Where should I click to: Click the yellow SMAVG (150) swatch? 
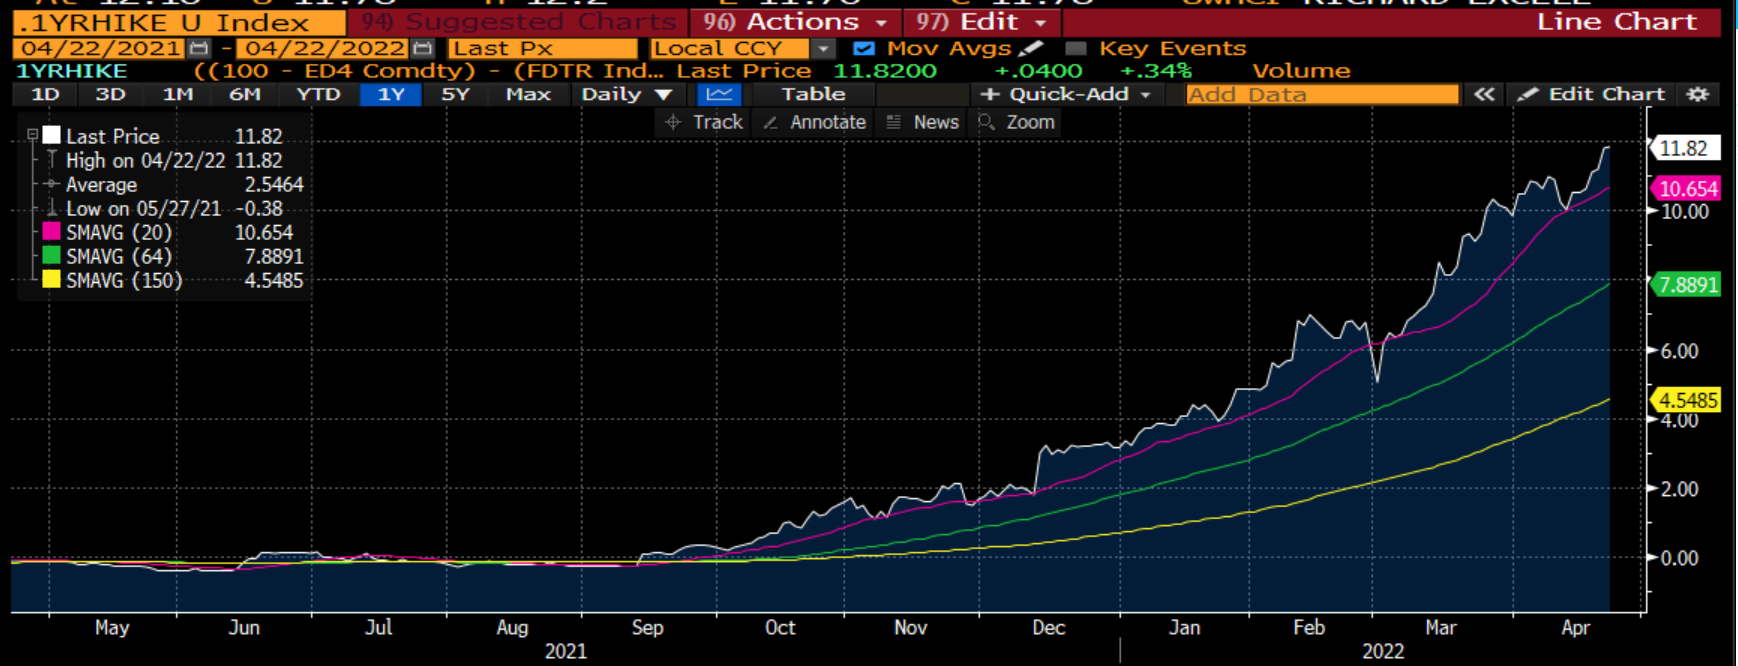tap(52, 279)
